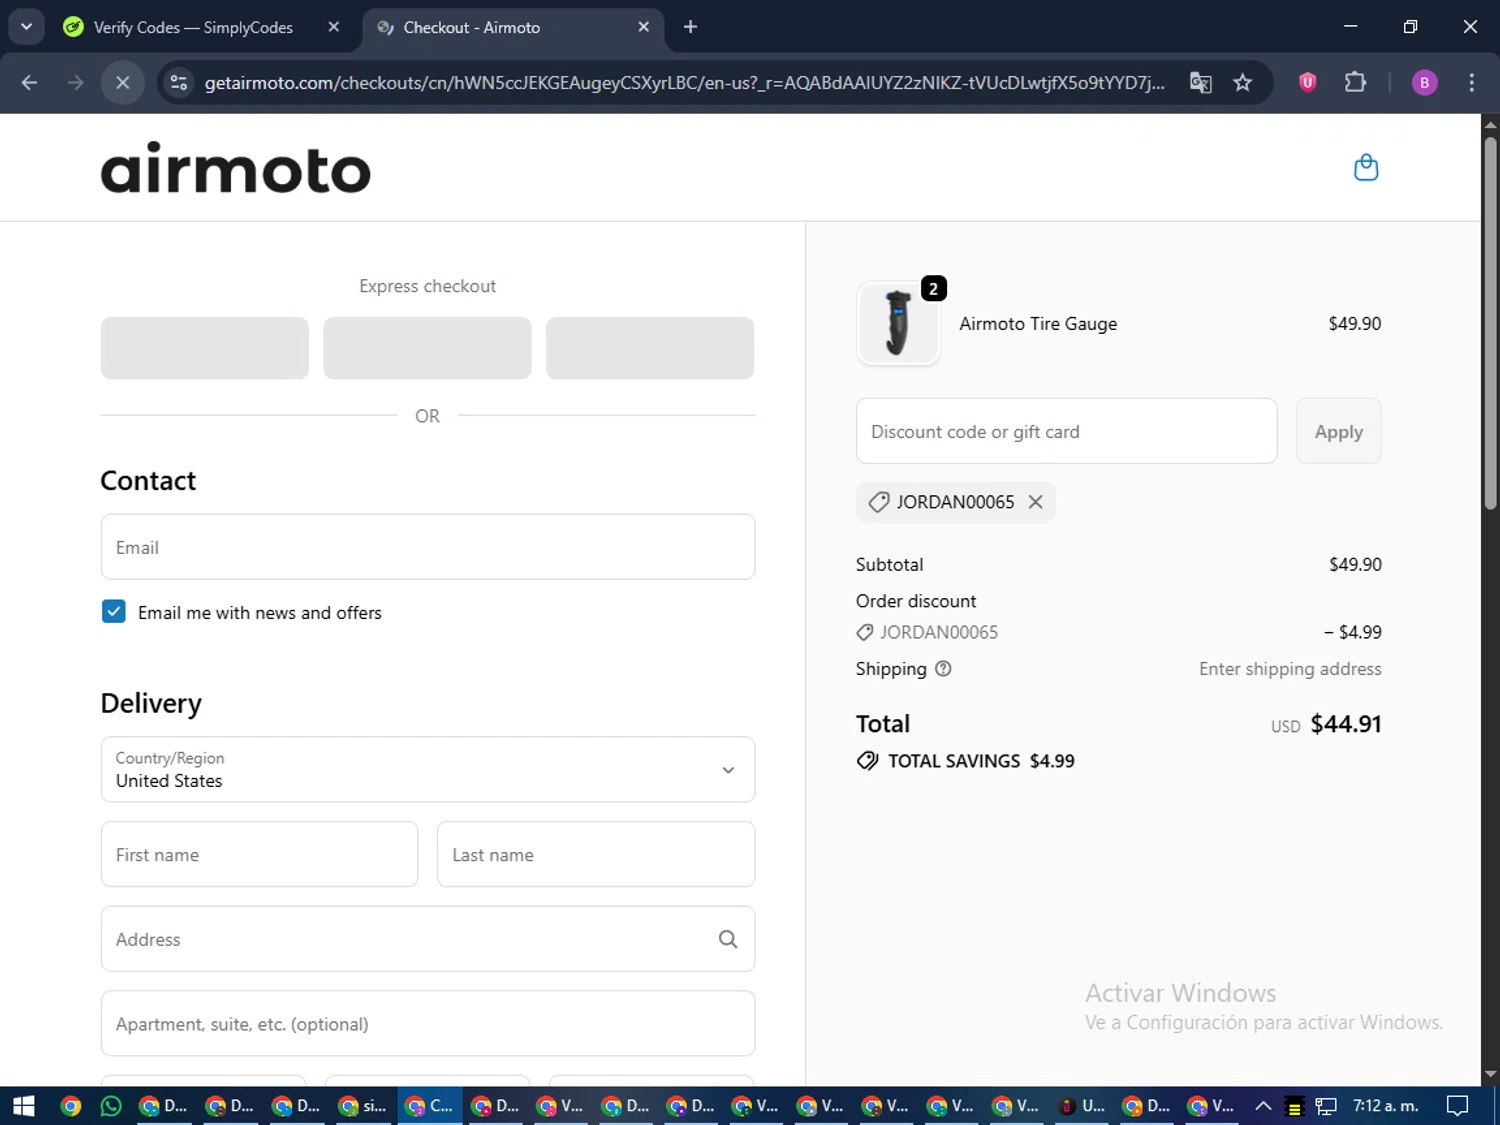Viewport: 1500px width, 1125px height.
Task: Click the browser forward arrow
Action: pos(75,83)
